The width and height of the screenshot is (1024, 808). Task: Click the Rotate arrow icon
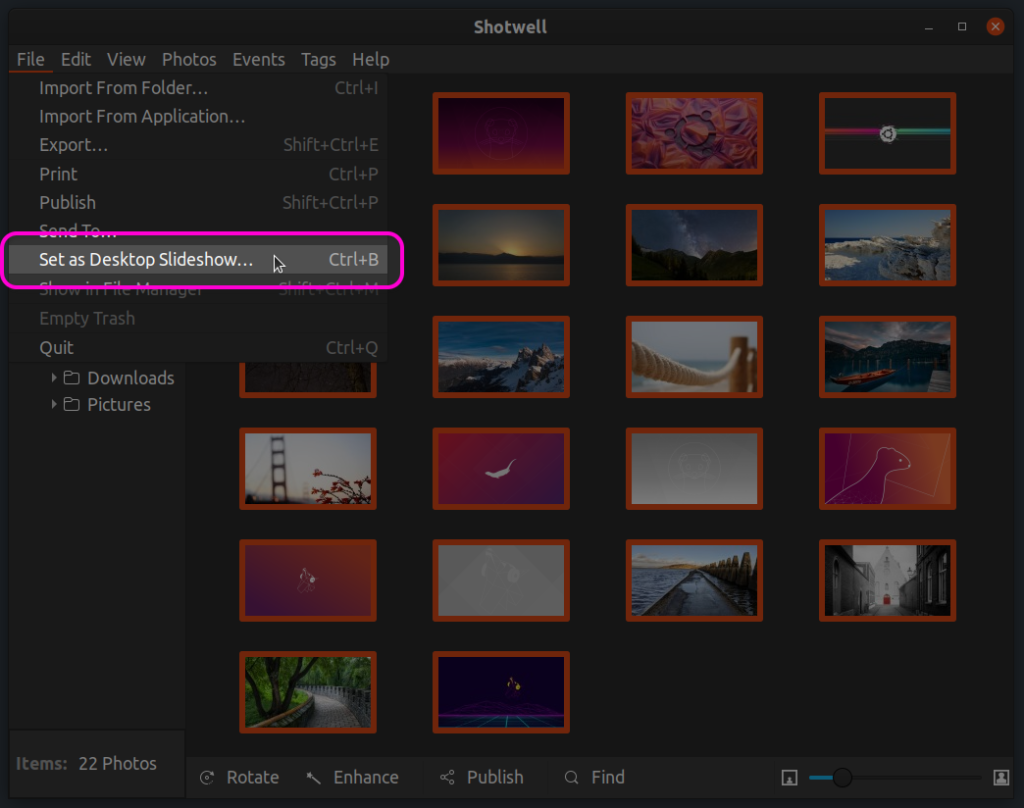coord(207,777)
